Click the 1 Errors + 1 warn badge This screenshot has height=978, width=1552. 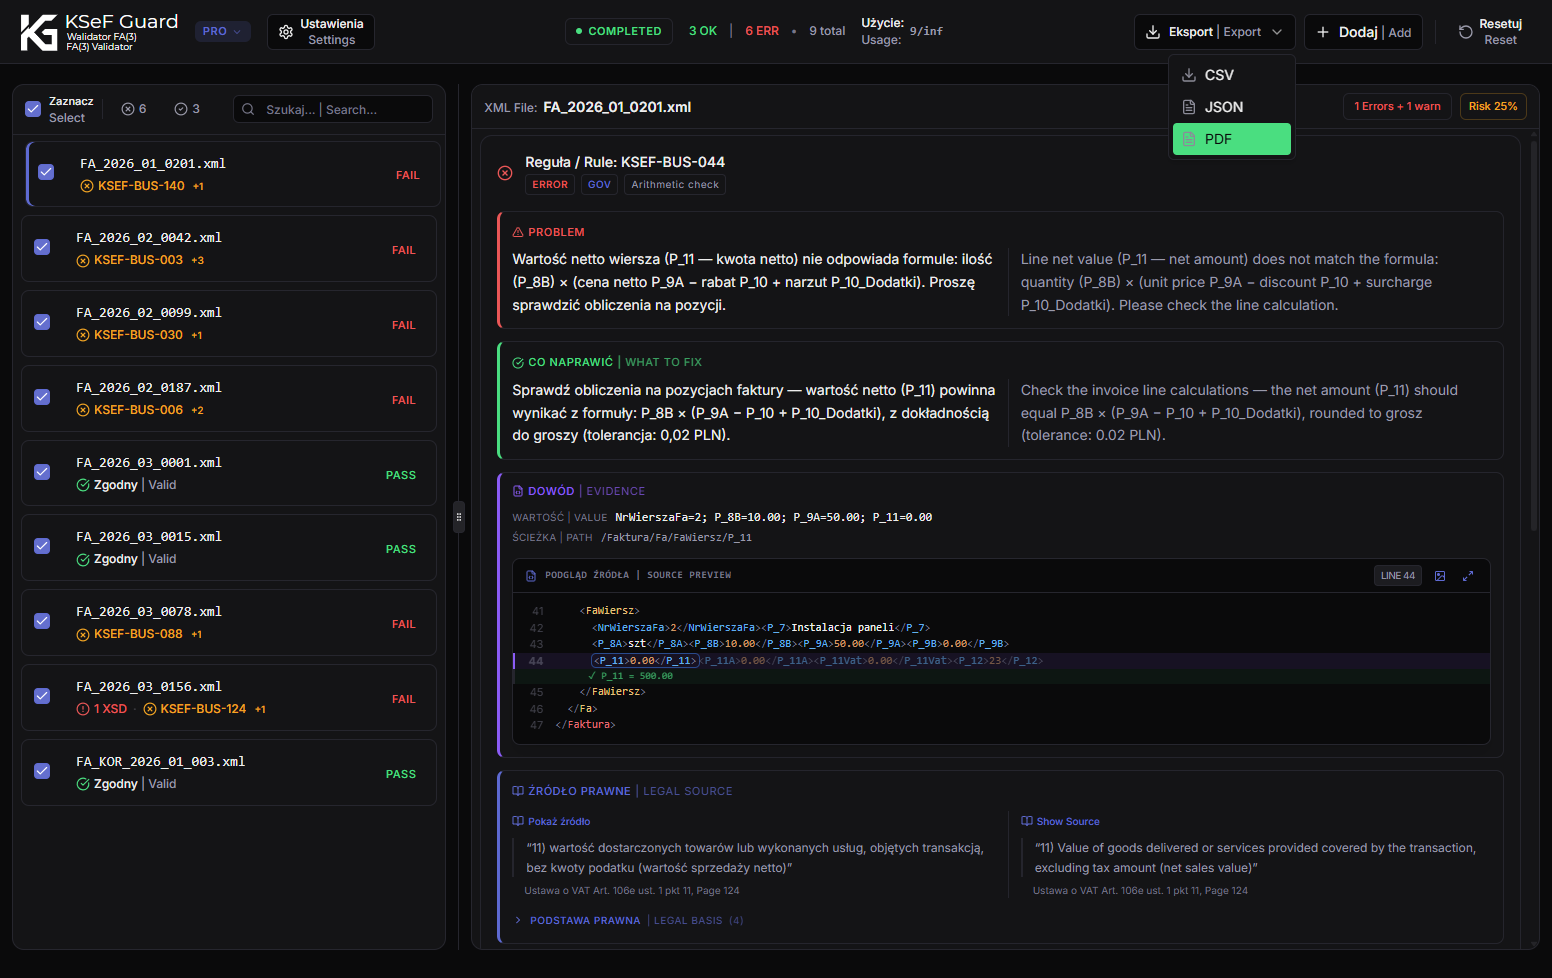(x=1397, y=106)
